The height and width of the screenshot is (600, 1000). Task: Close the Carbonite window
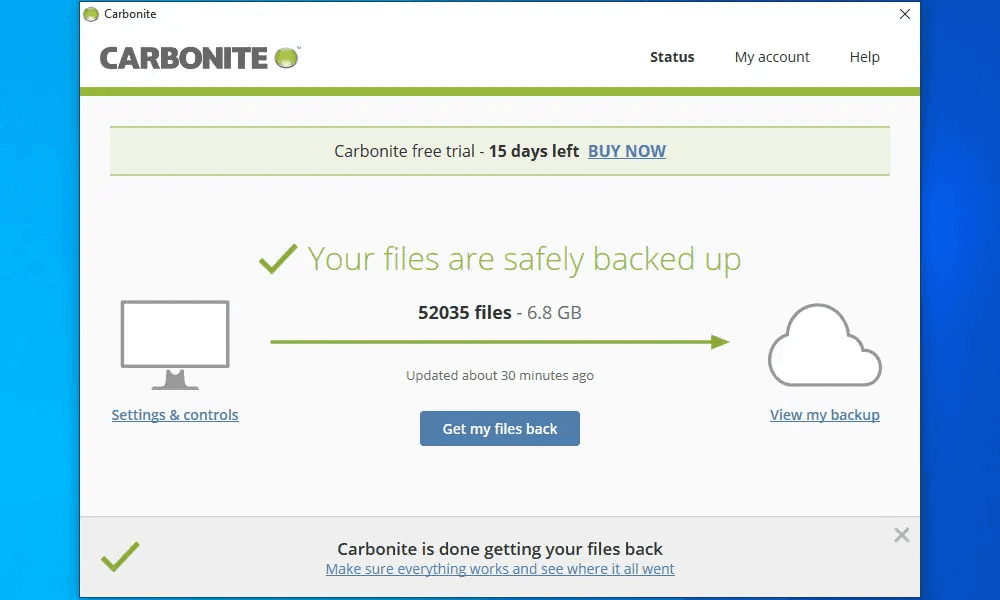(x=904, y=14)
